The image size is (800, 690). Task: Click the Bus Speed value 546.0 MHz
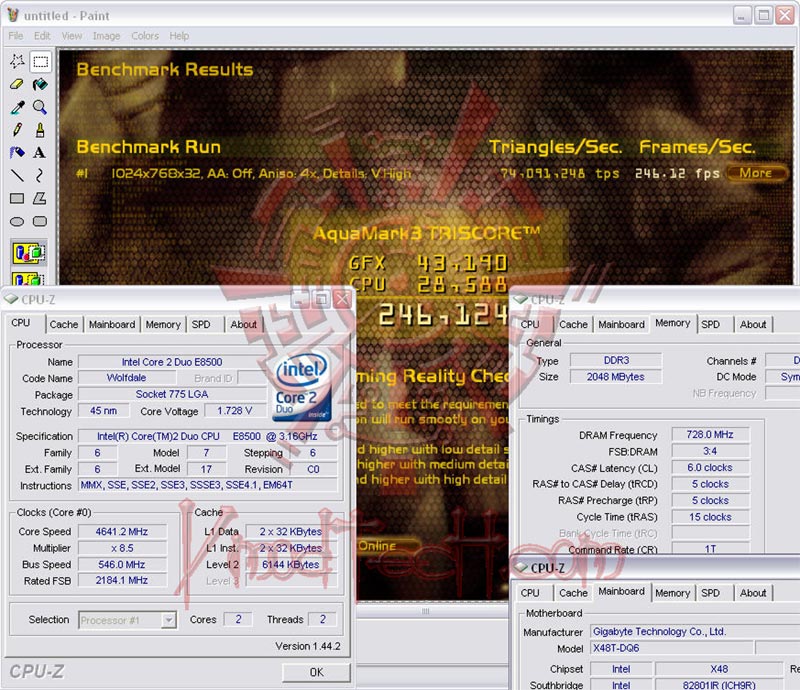[122, 564]
